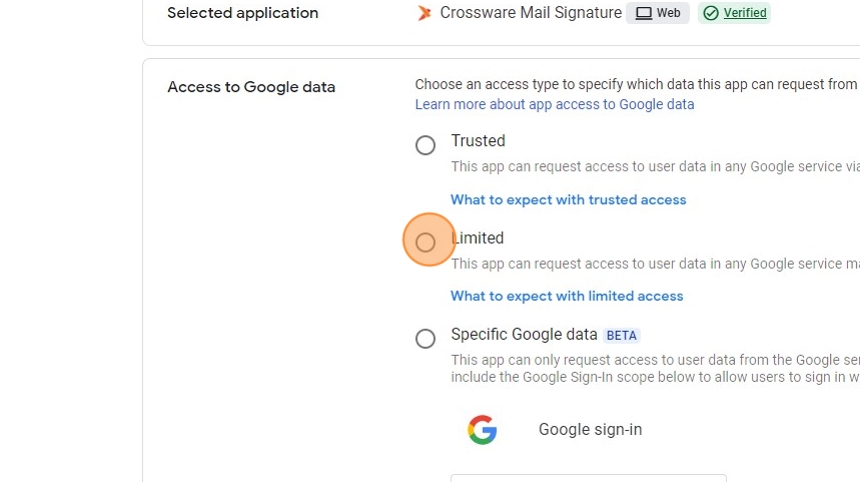Viewport: 860px width, 482px height.
Task: Click the Google G logo
Action: [482, 430]
